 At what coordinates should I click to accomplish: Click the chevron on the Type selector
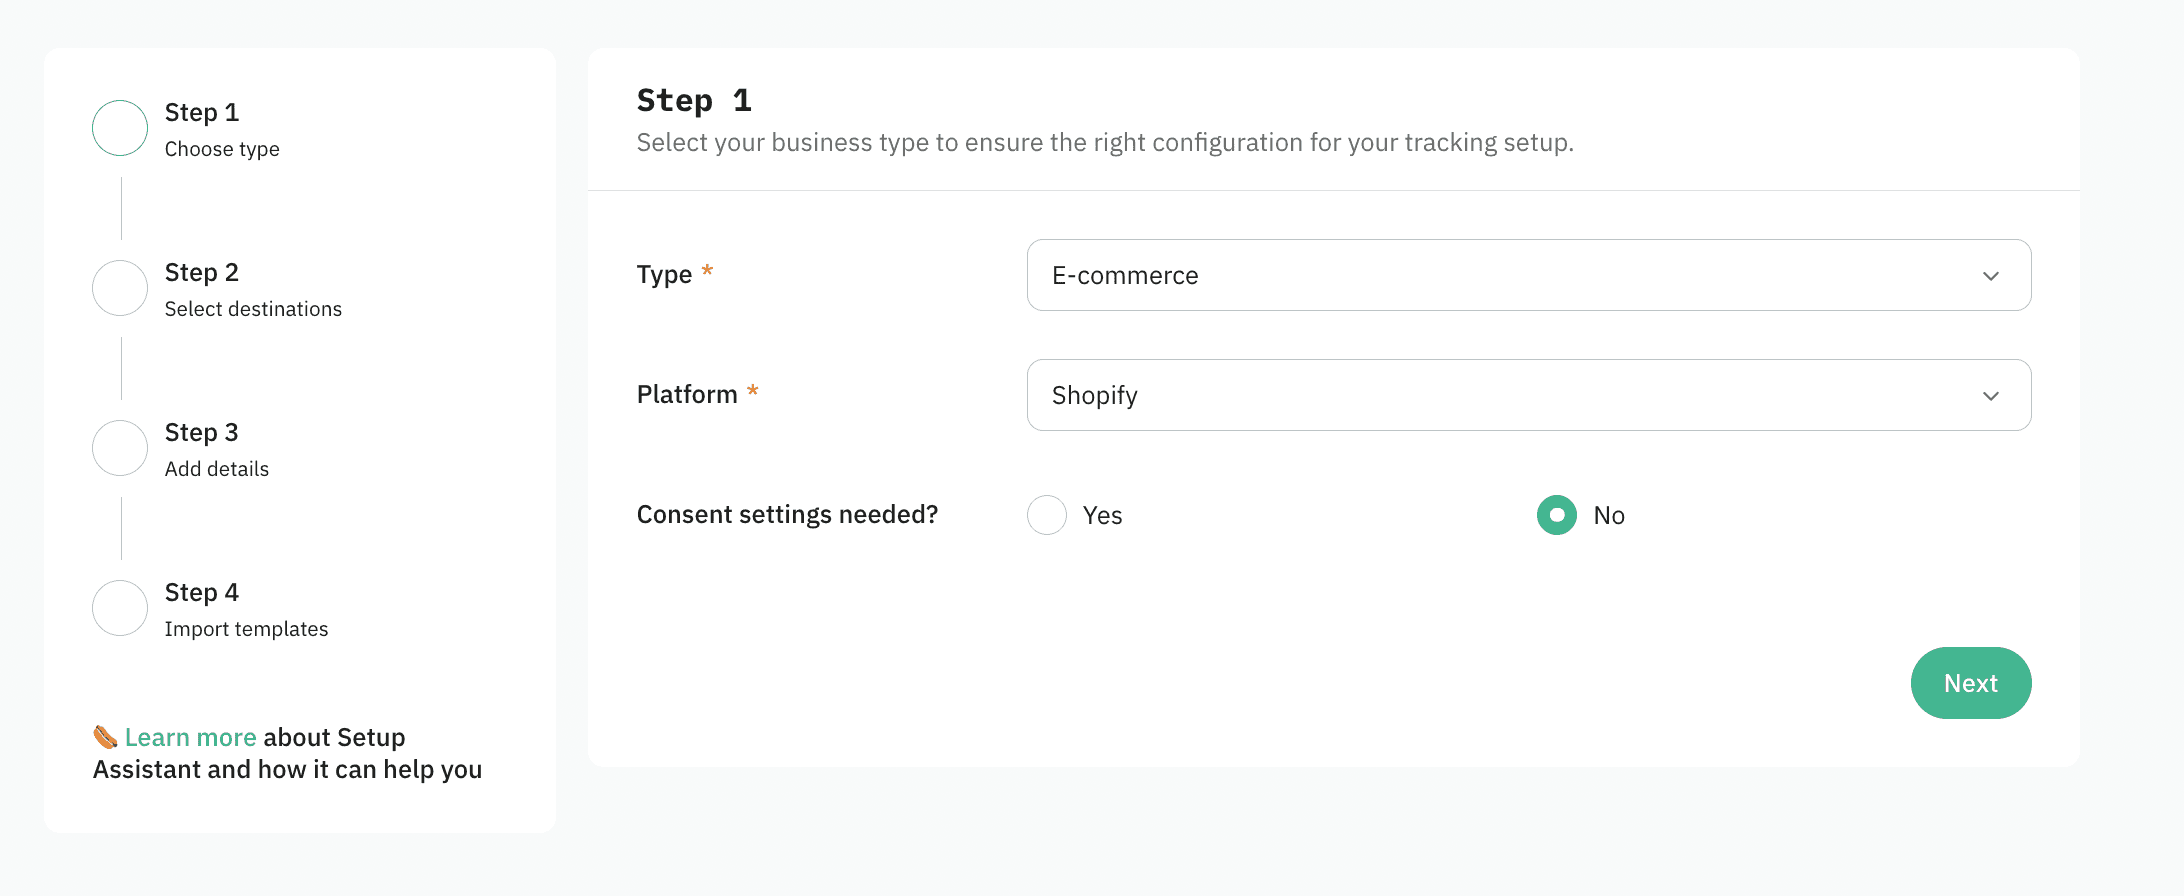click(1991, 275)
